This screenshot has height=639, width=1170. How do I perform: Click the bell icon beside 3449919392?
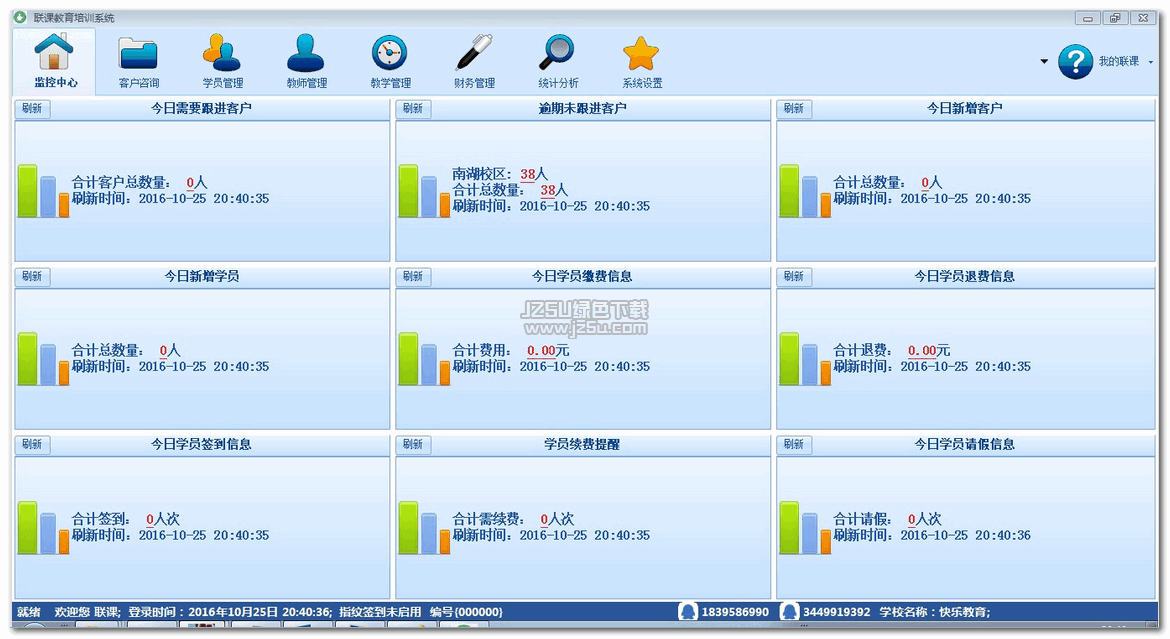[790, 610]
